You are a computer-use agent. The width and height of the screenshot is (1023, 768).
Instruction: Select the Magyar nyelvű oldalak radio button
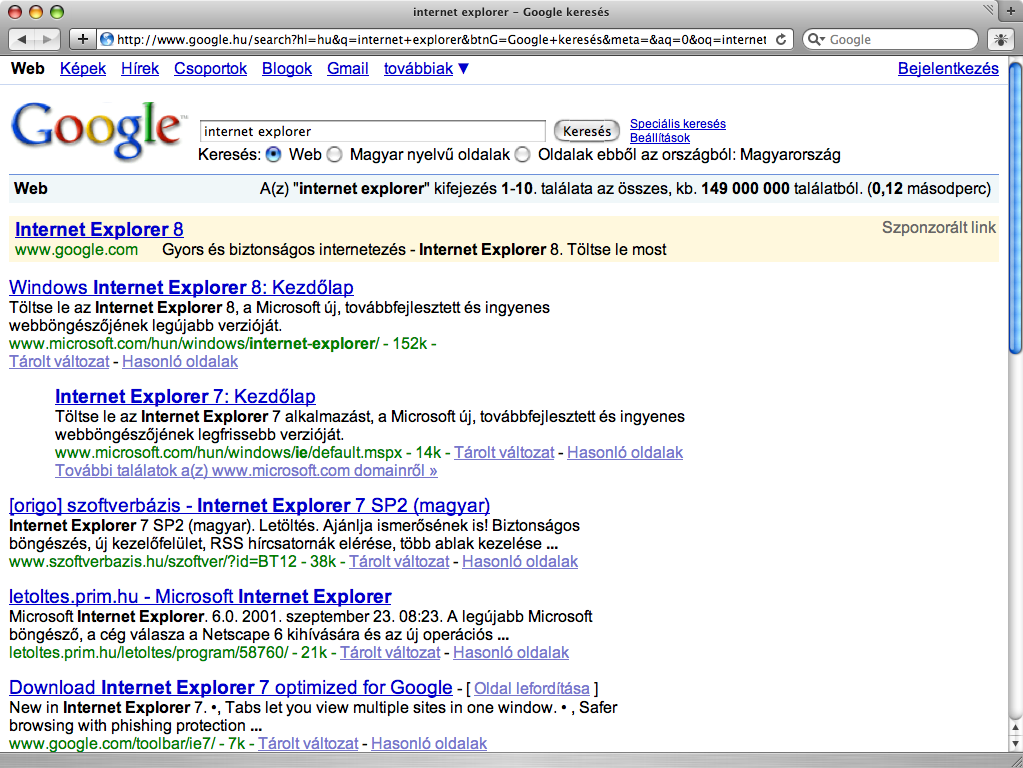pos(334,155)
